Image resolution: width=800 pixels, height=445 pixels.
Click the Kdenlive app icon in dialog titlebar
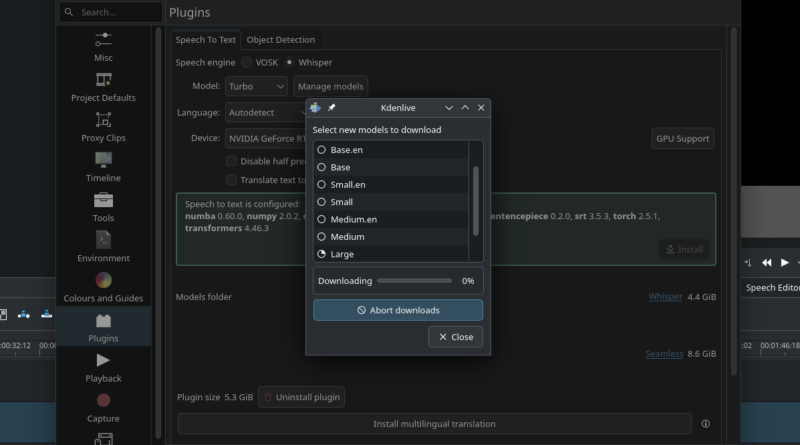pos(315,108)
